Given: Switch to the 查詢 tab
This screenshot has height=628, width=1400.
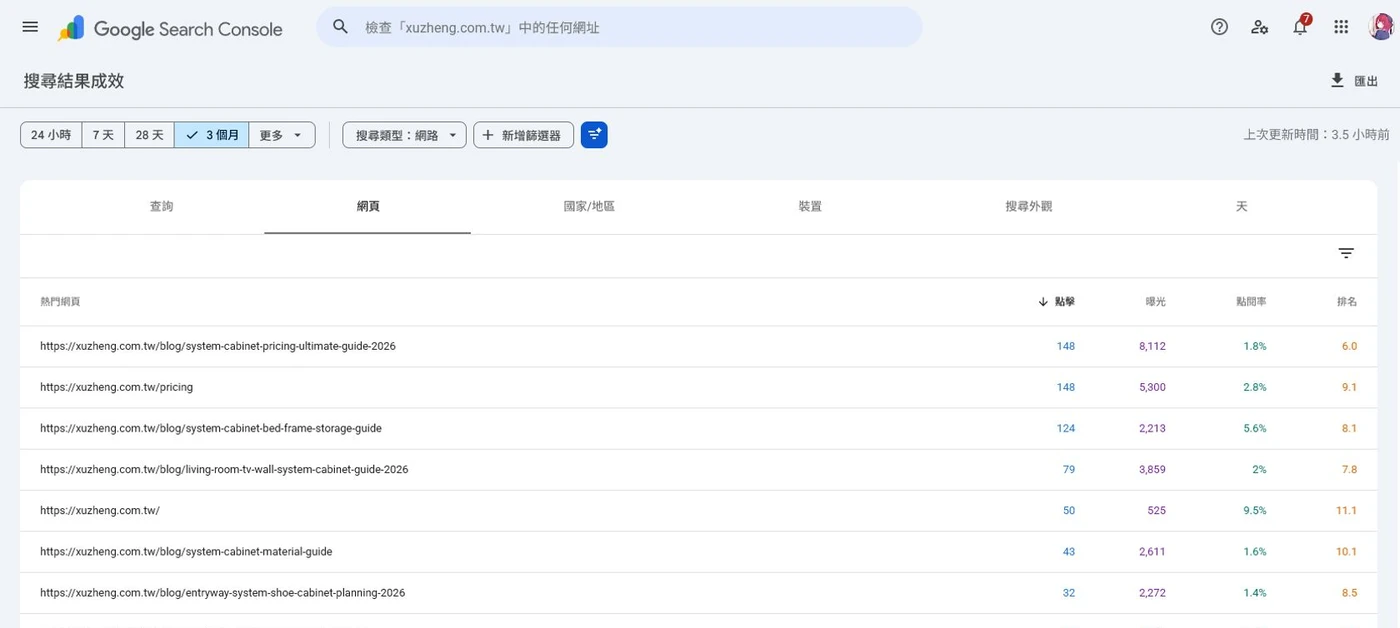Looking at the screenshot, I should click(x=161, y=206).
